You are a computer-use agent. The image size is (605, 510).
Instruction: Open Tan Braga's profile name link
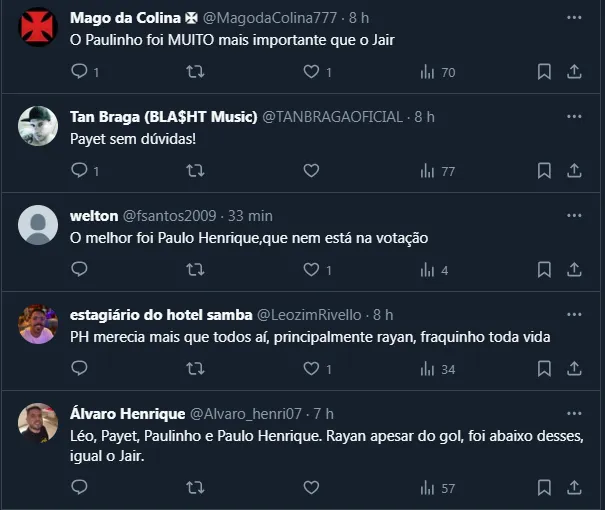tap(164, 117)
